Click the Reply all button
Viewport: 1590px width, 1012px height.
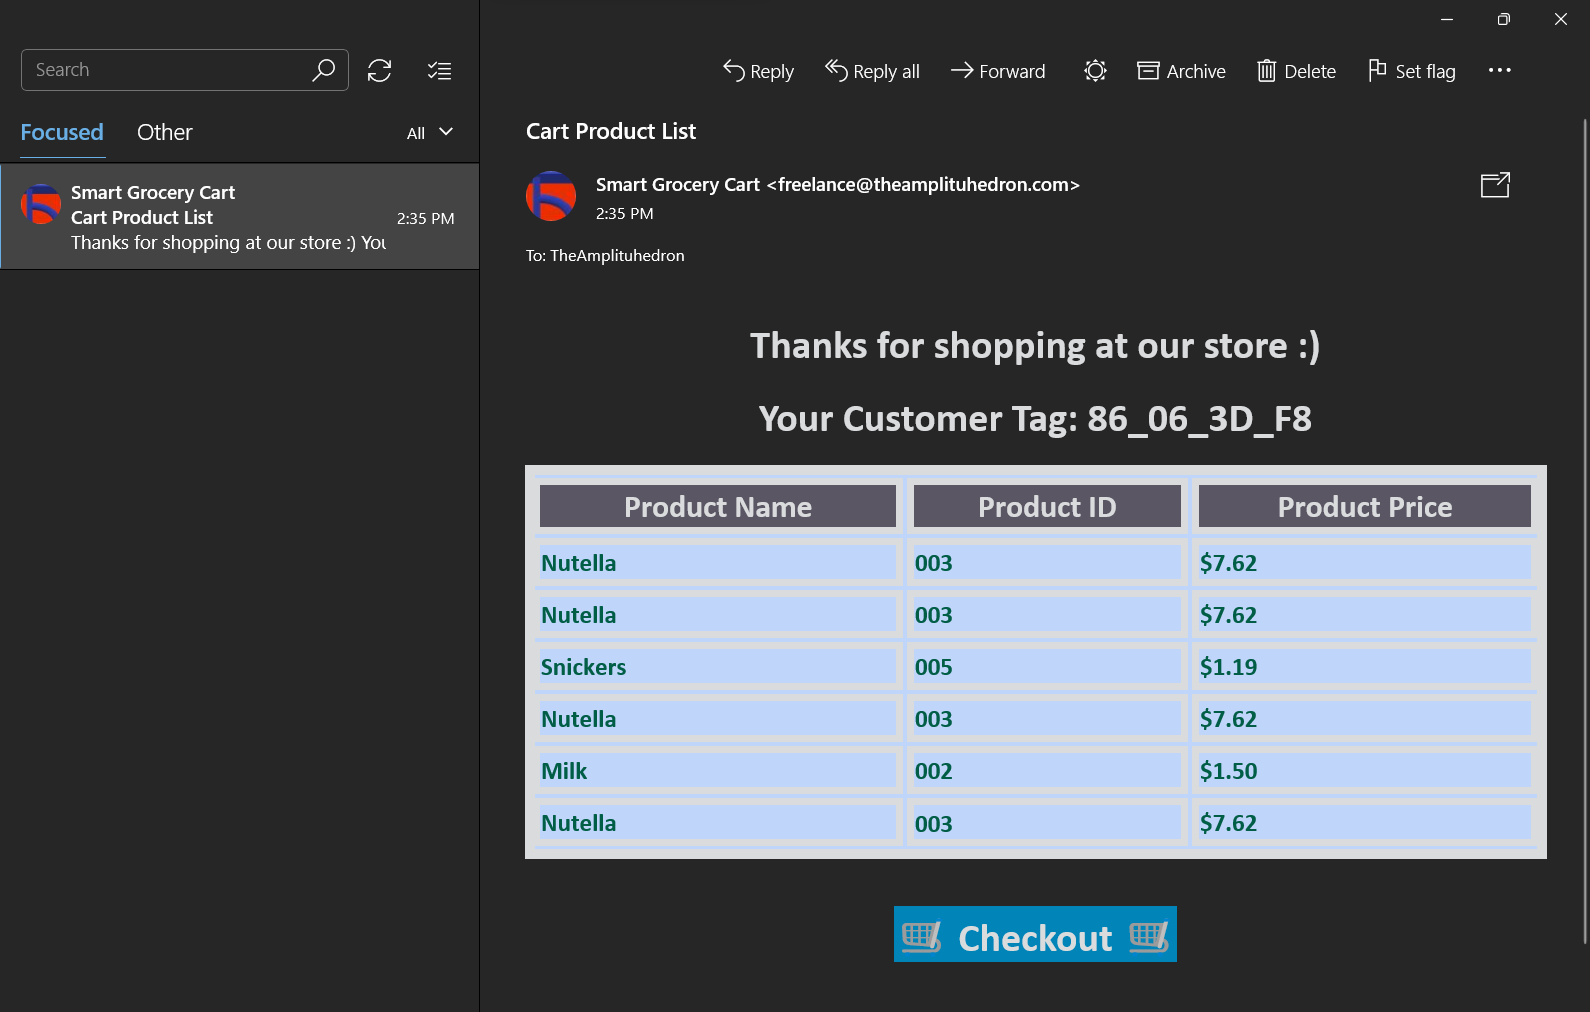pos(872,71)
